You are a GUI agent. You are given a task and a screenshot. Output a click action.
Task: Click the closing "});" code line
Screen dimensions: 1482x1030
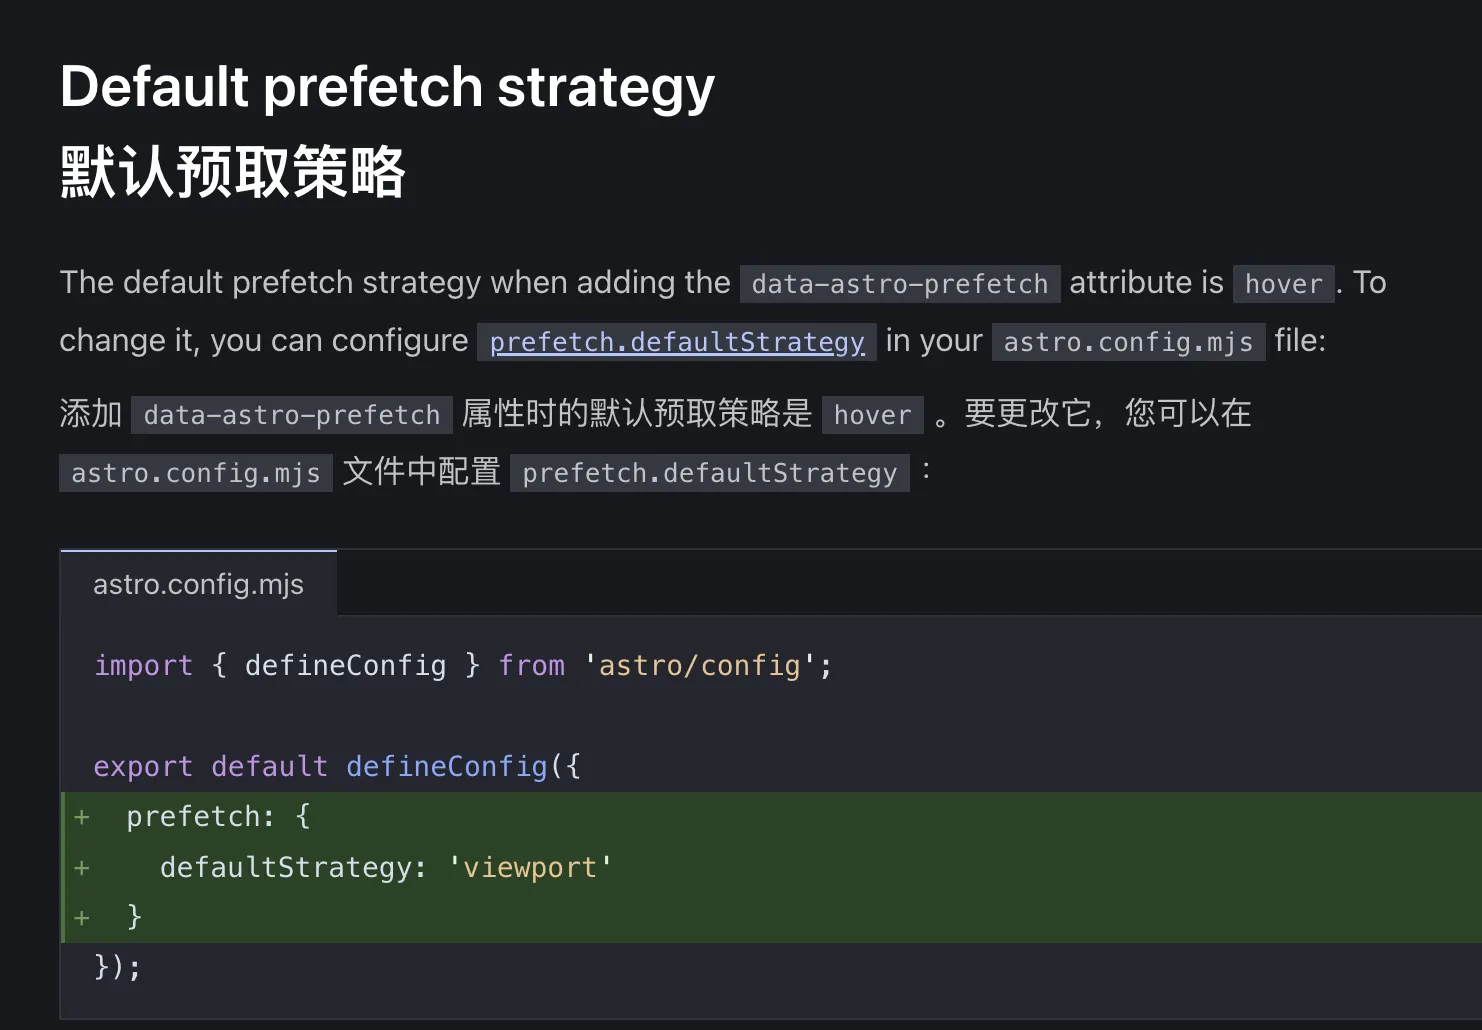click(x=118, y=967)
